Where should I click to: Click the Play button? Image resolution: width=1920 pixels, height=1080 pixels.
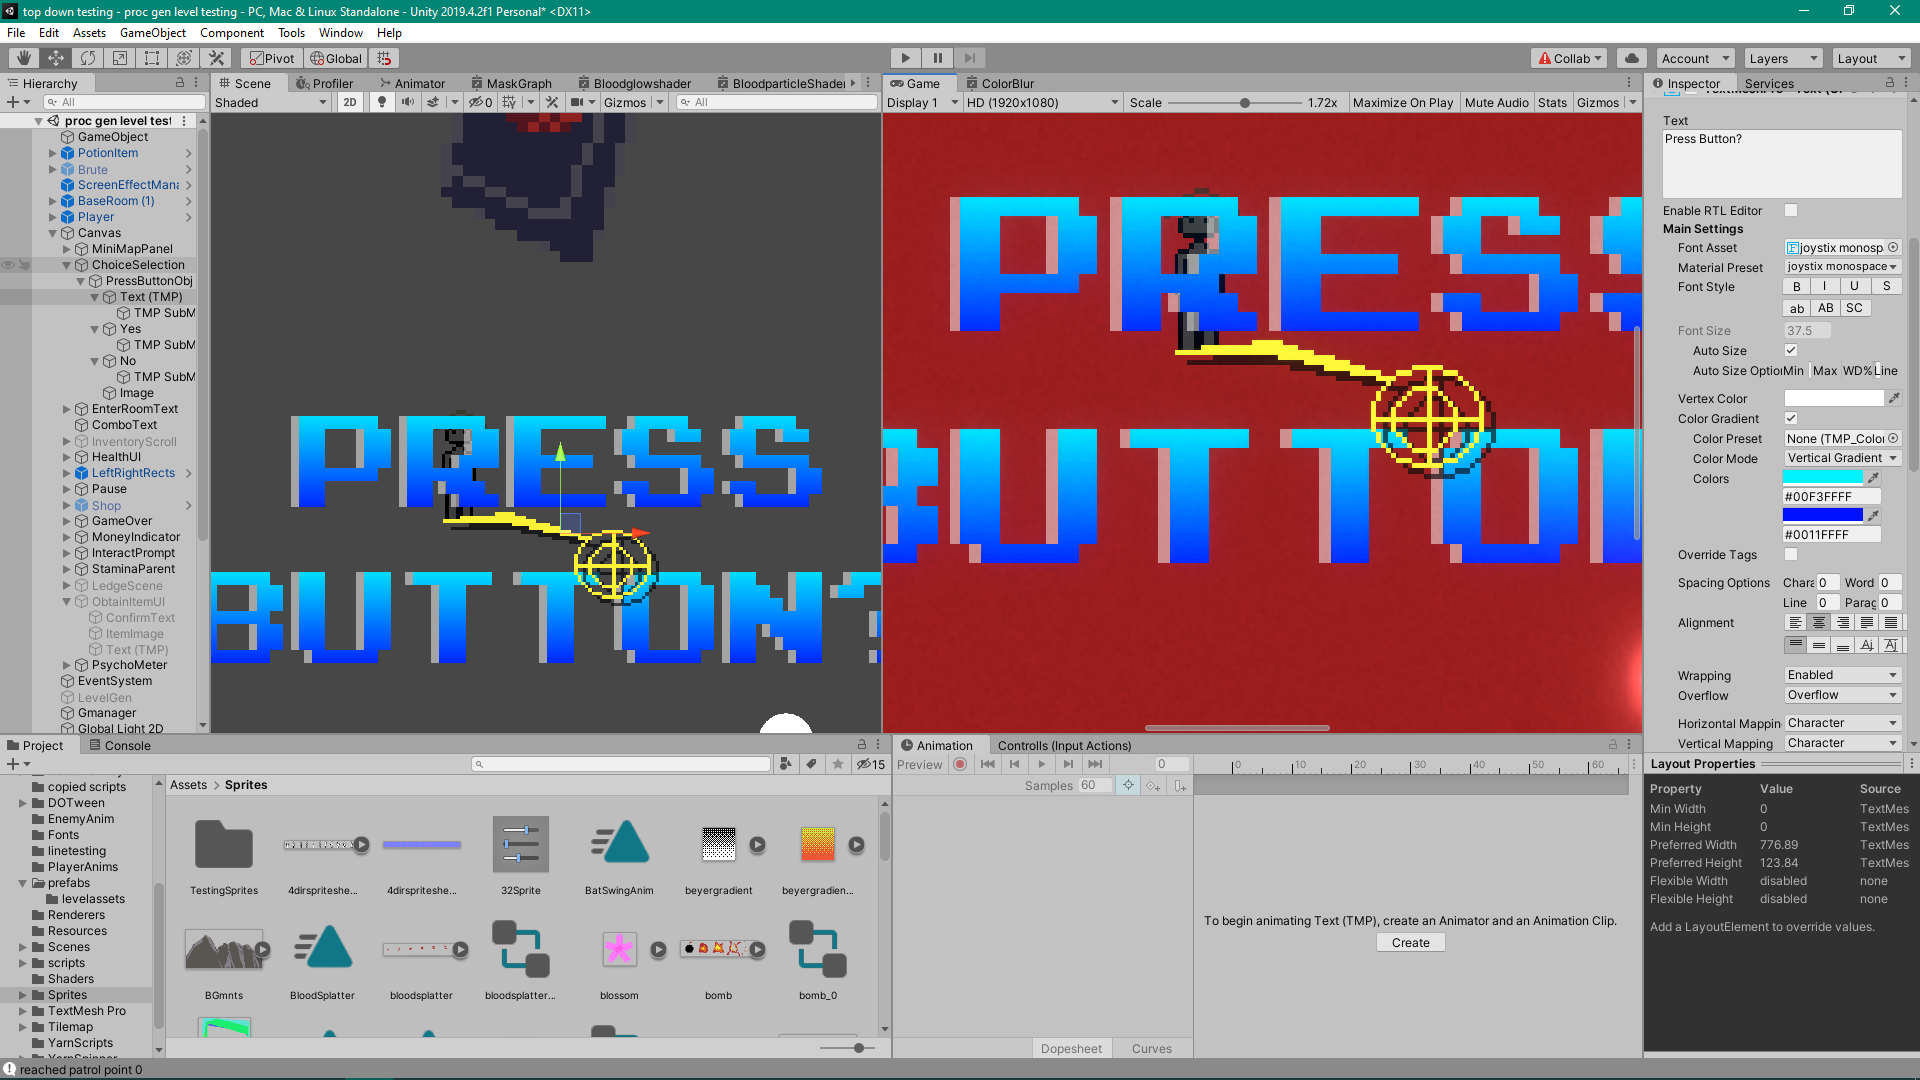coord(905,58)
